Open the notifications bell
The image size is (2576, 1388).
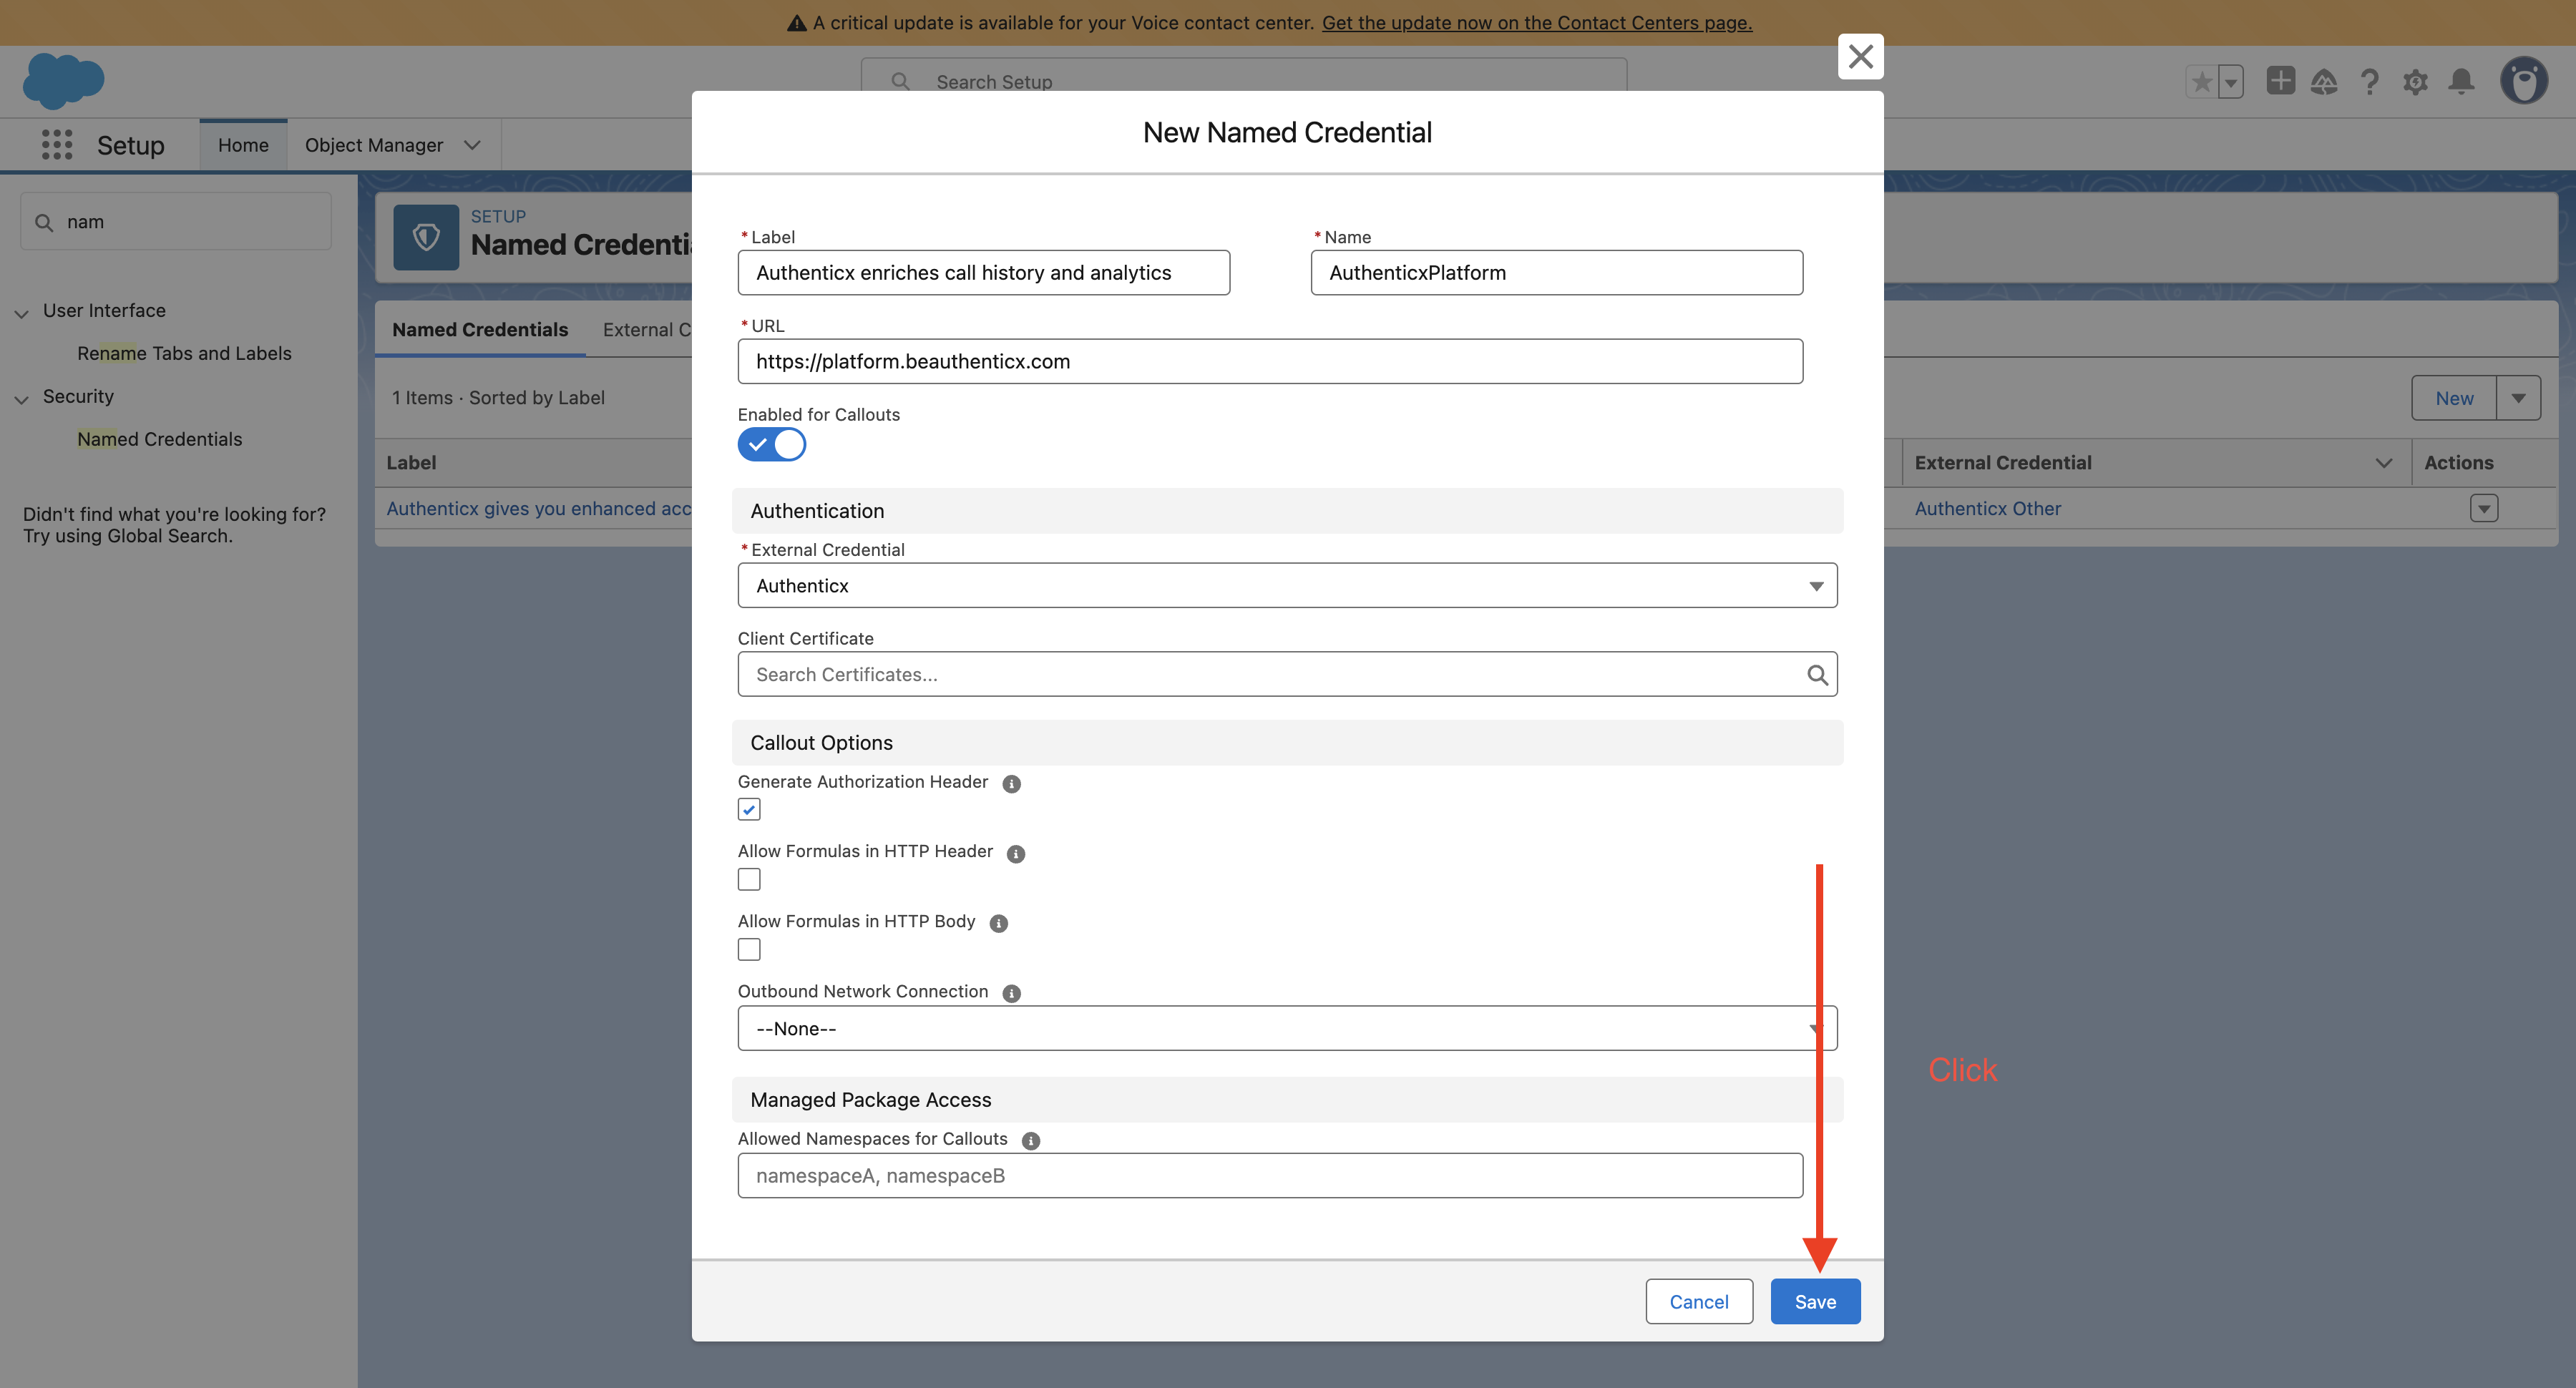2461,81
